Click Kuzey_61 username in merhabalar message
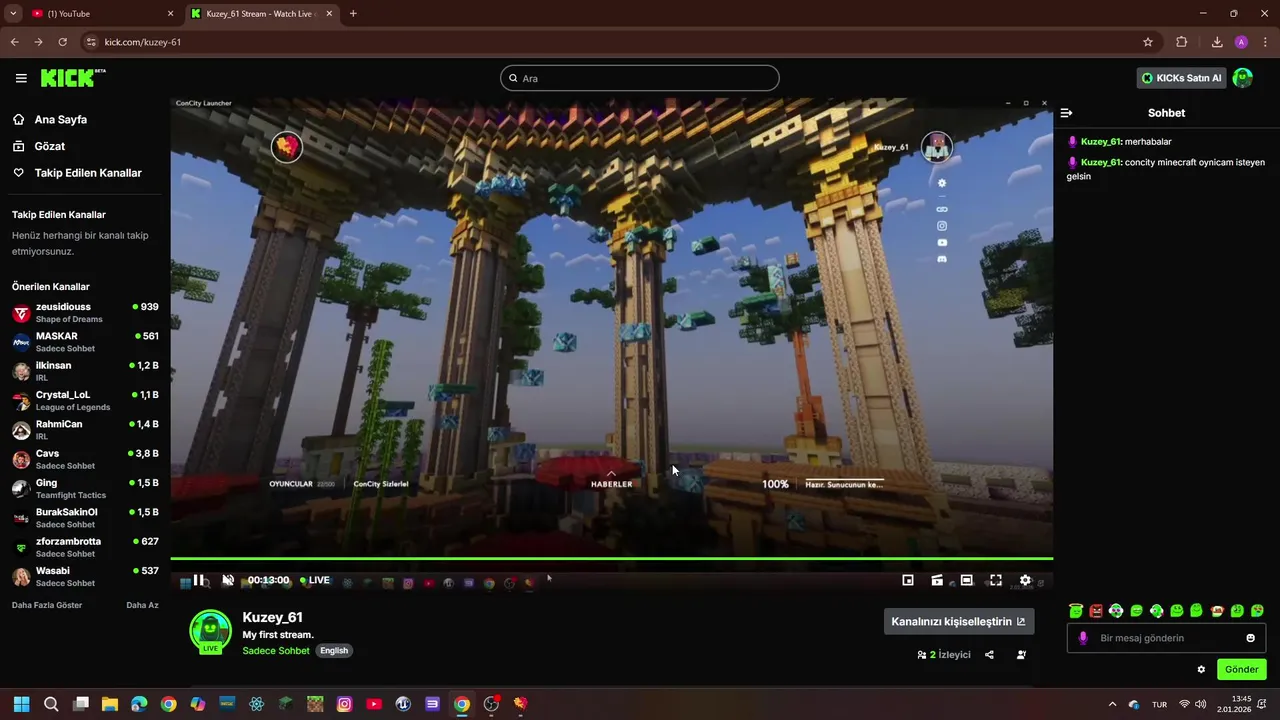Viewport: 1280px width, 720px height. coord(1100,142)
